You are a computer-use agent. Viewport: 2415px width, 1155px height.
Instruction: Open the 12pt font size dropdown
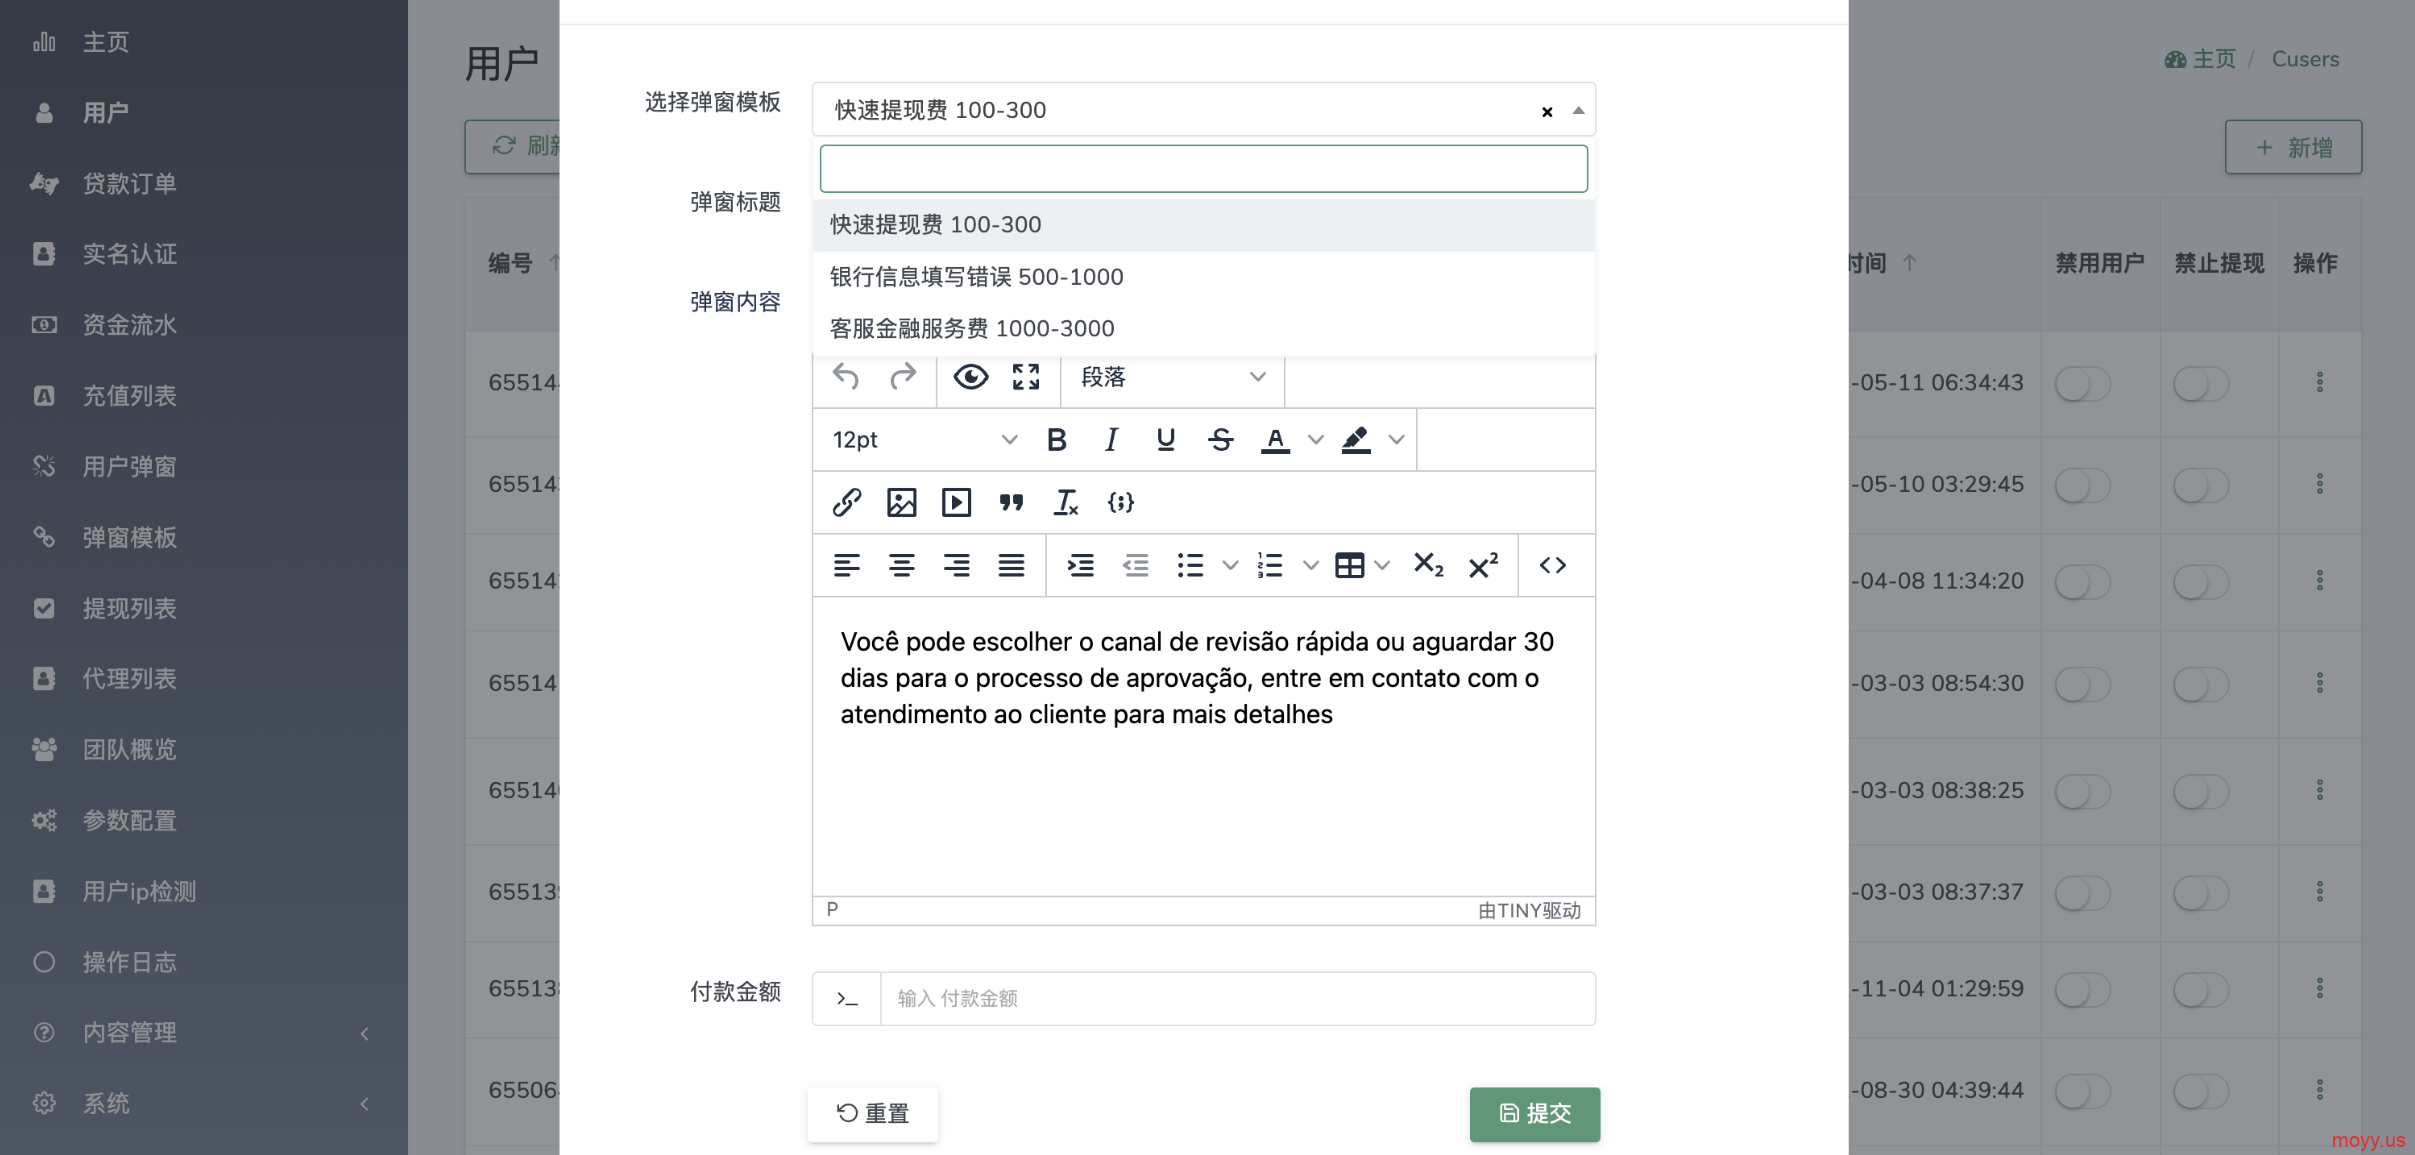click(x=924, y=440)
